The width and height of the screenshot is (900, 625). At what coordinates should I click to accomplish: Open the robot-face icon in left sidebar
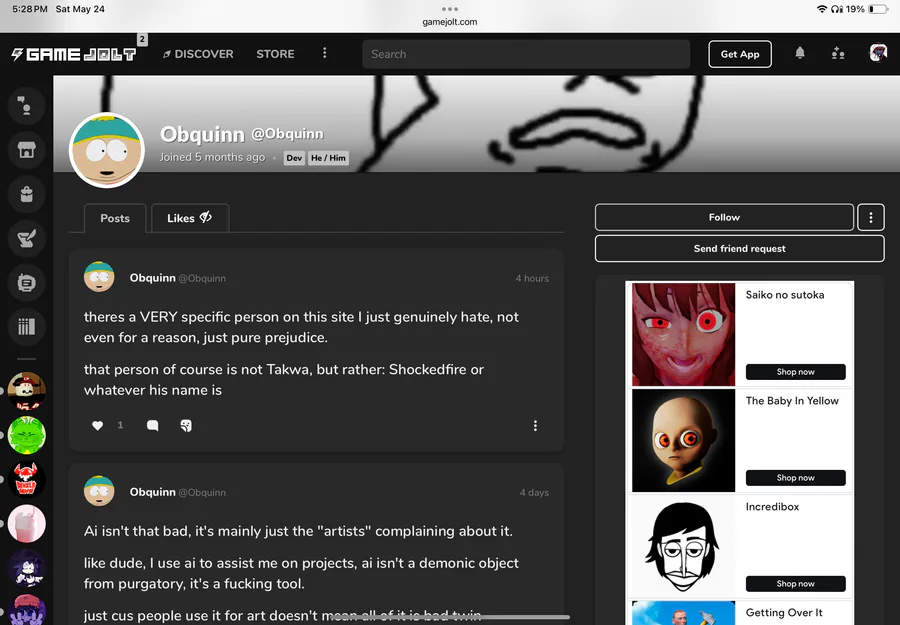point(26,283)
